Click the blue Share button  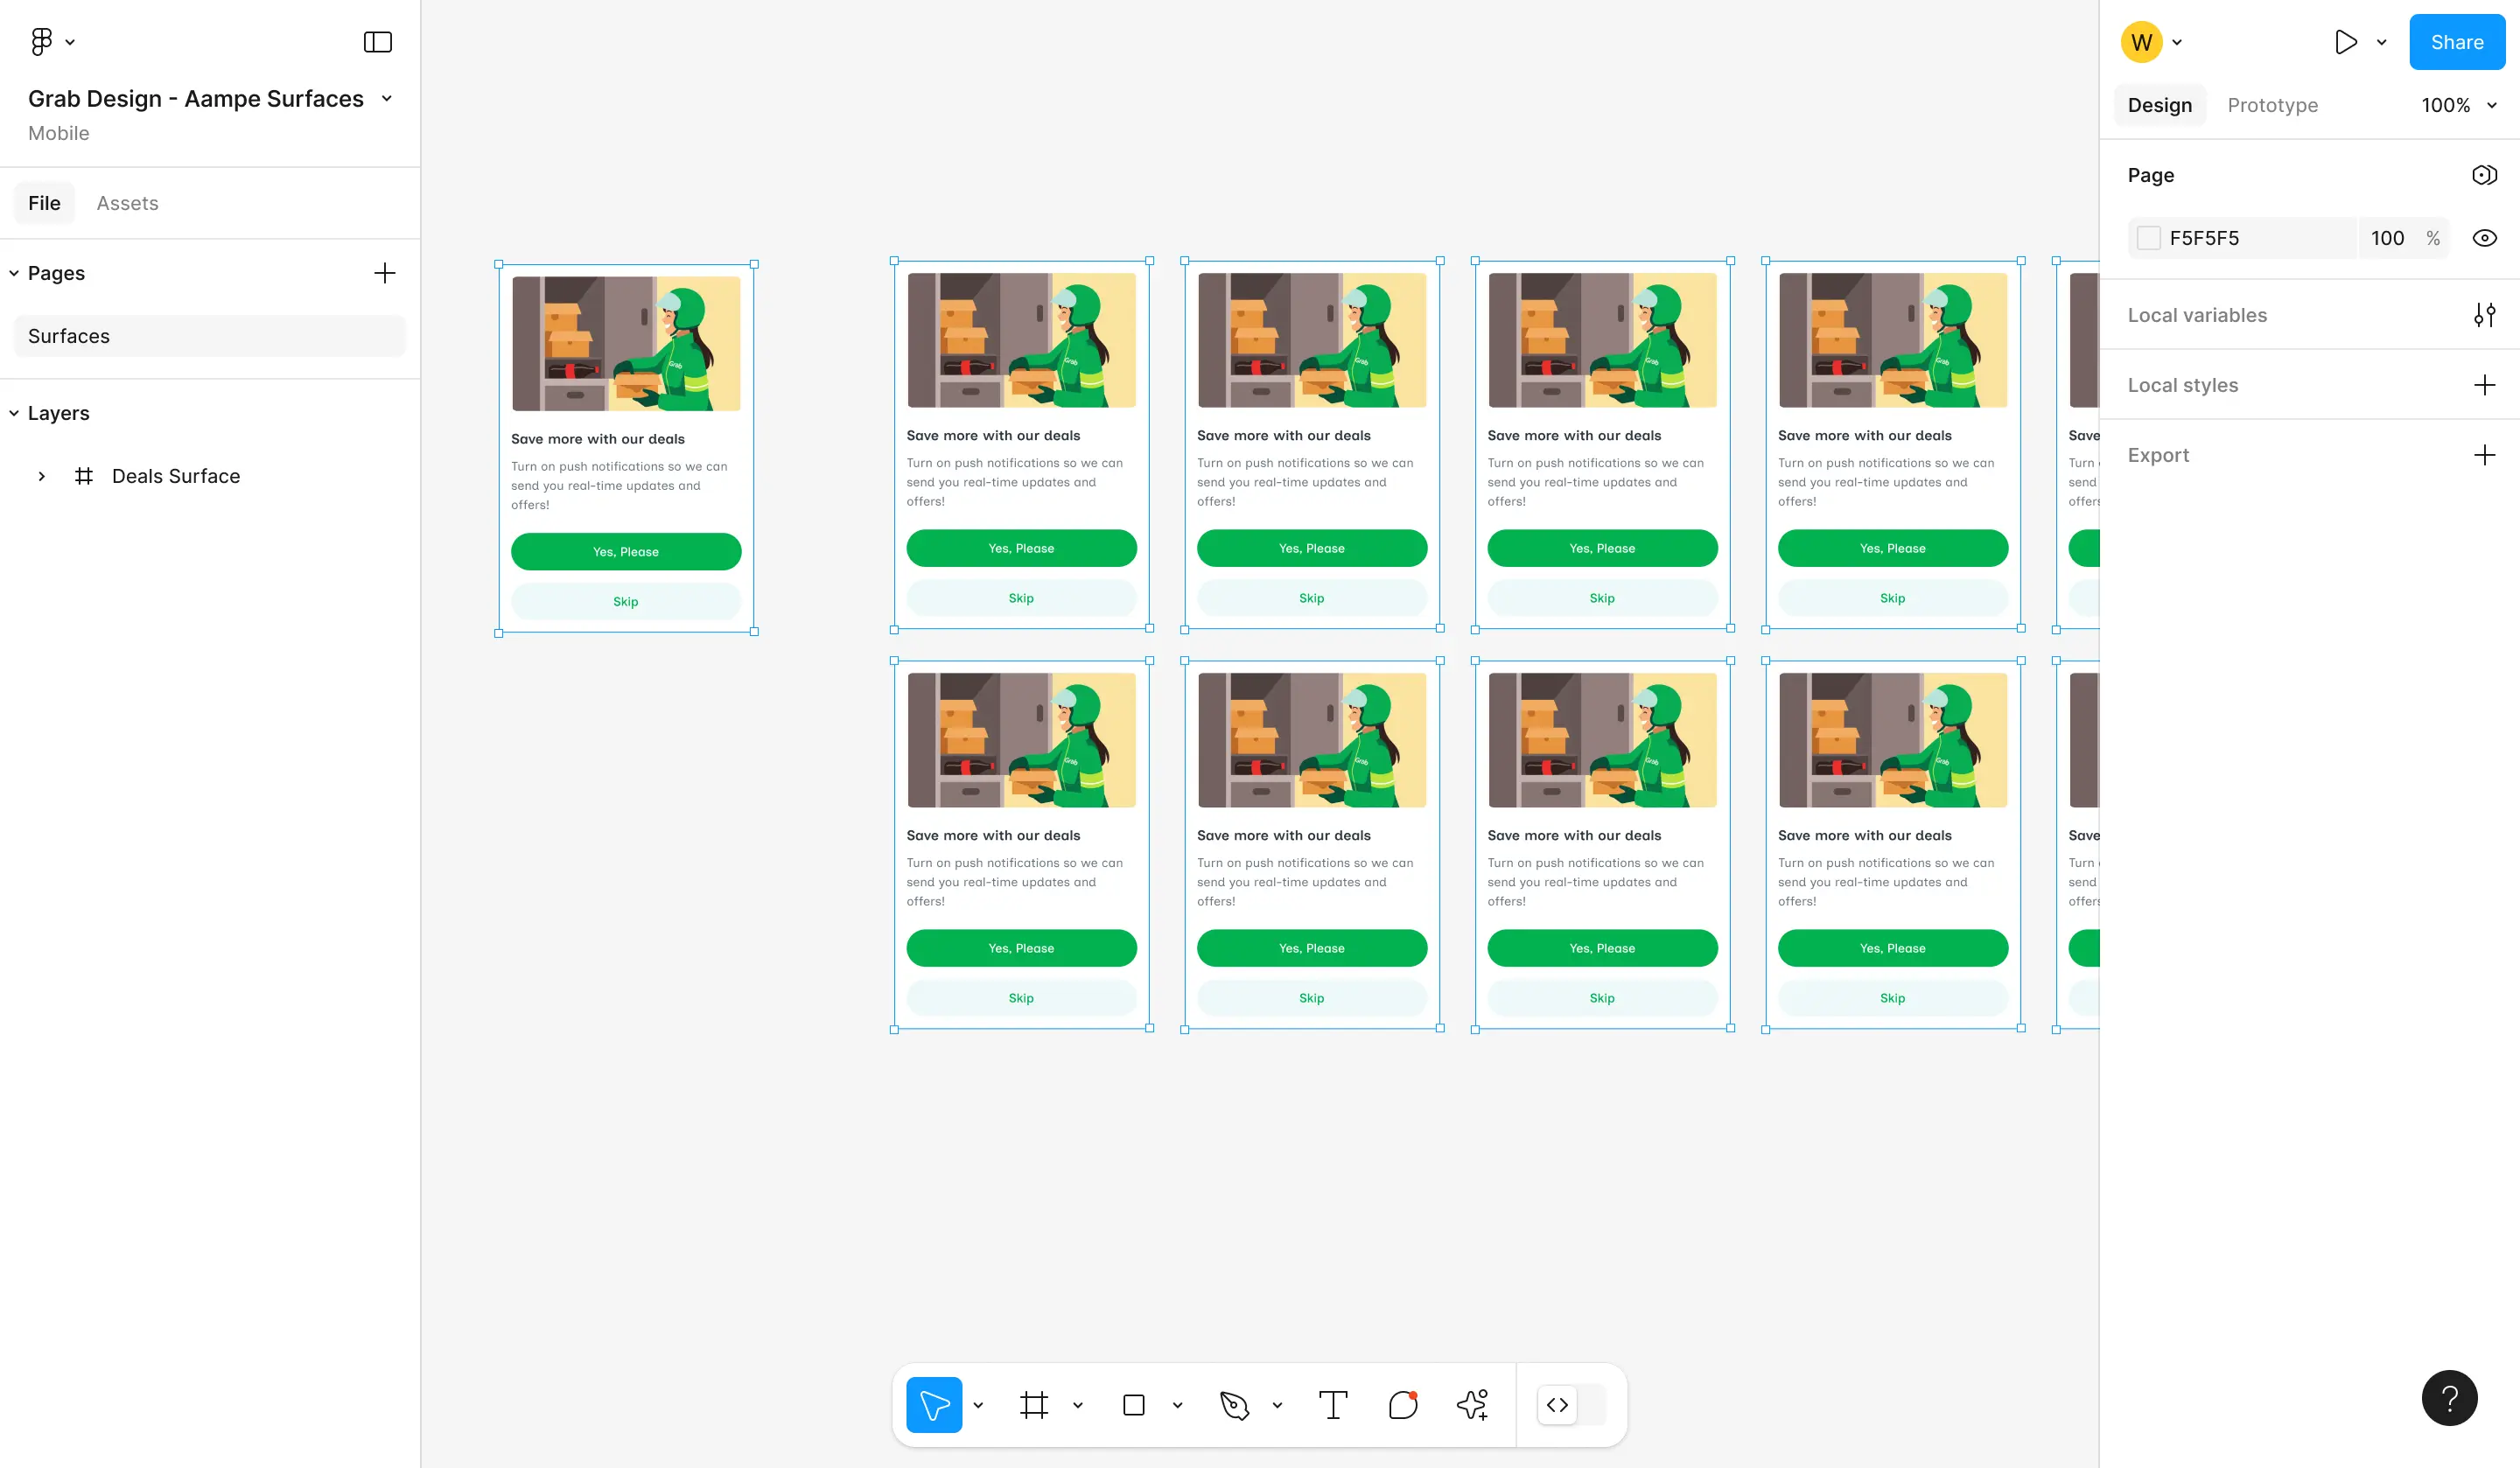click(x=2456, y=42)
